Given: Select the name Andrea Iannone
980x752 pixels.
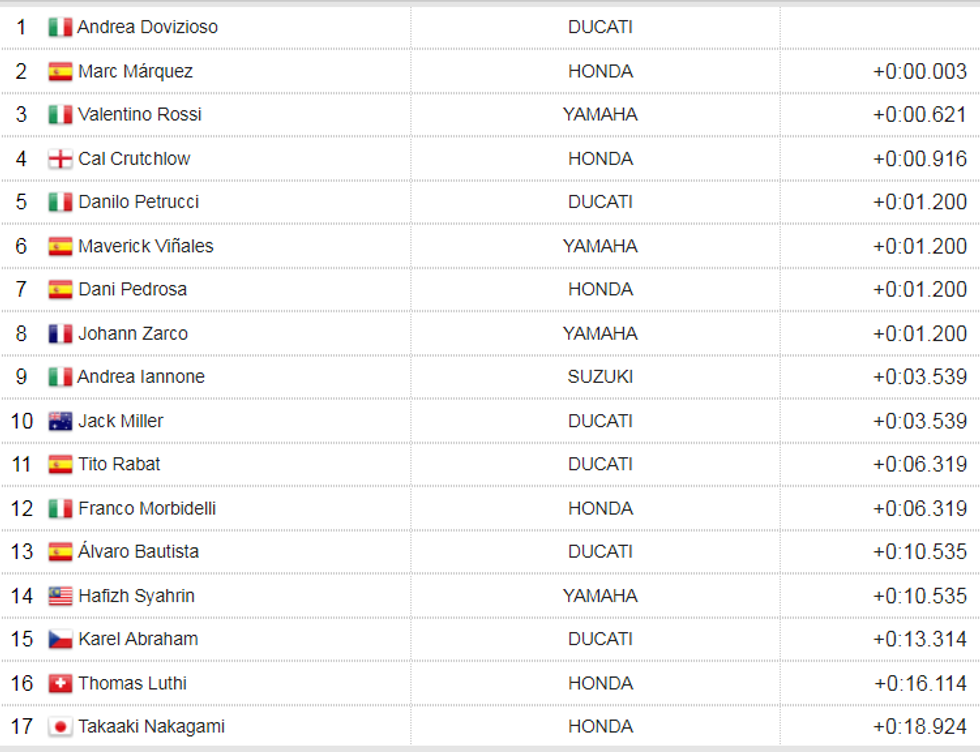Looking at the screenshot, I should point(141,377).
